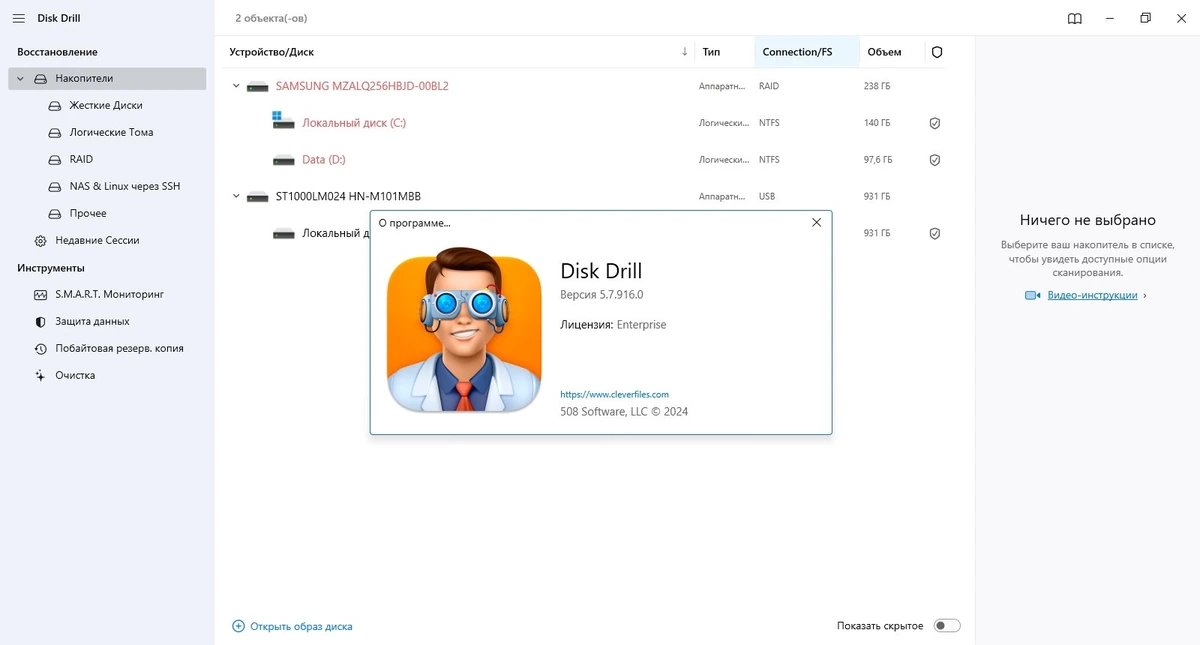
Task: Sort by Тип column header
Action: click(x=711, y=52)
